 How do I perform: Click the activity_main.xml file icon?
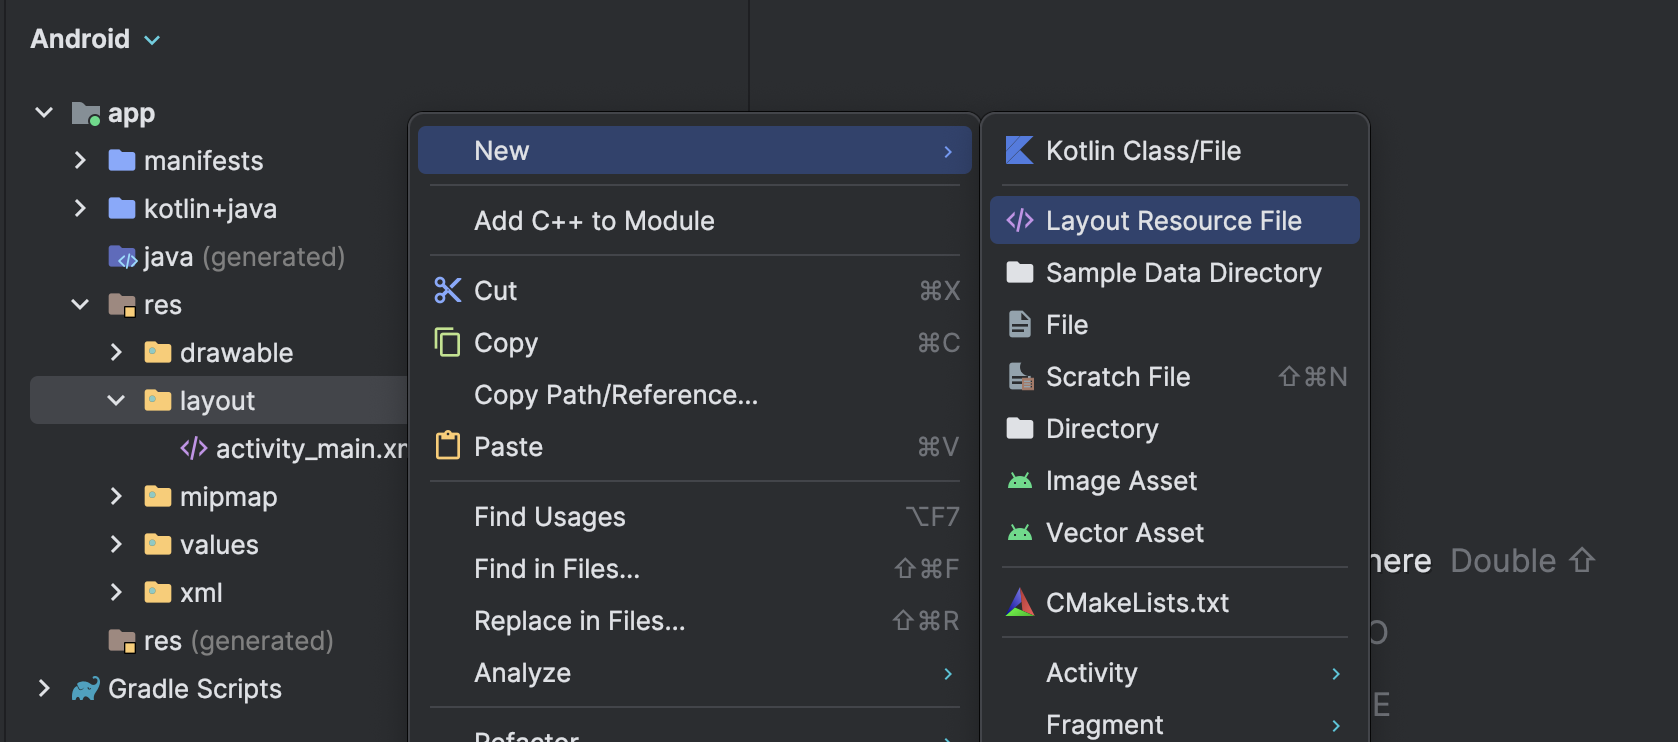(194, 448)
